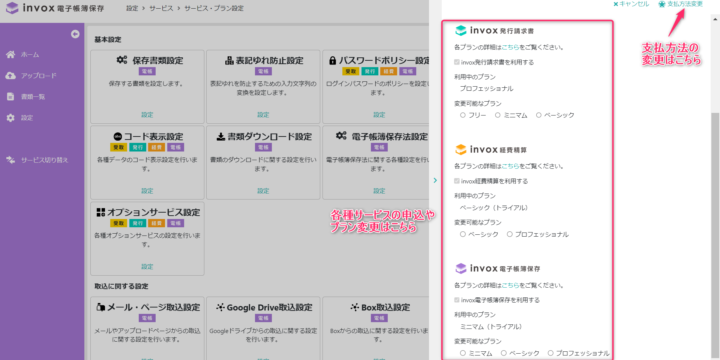Click the キャンセル x icon

pos(616,4)
